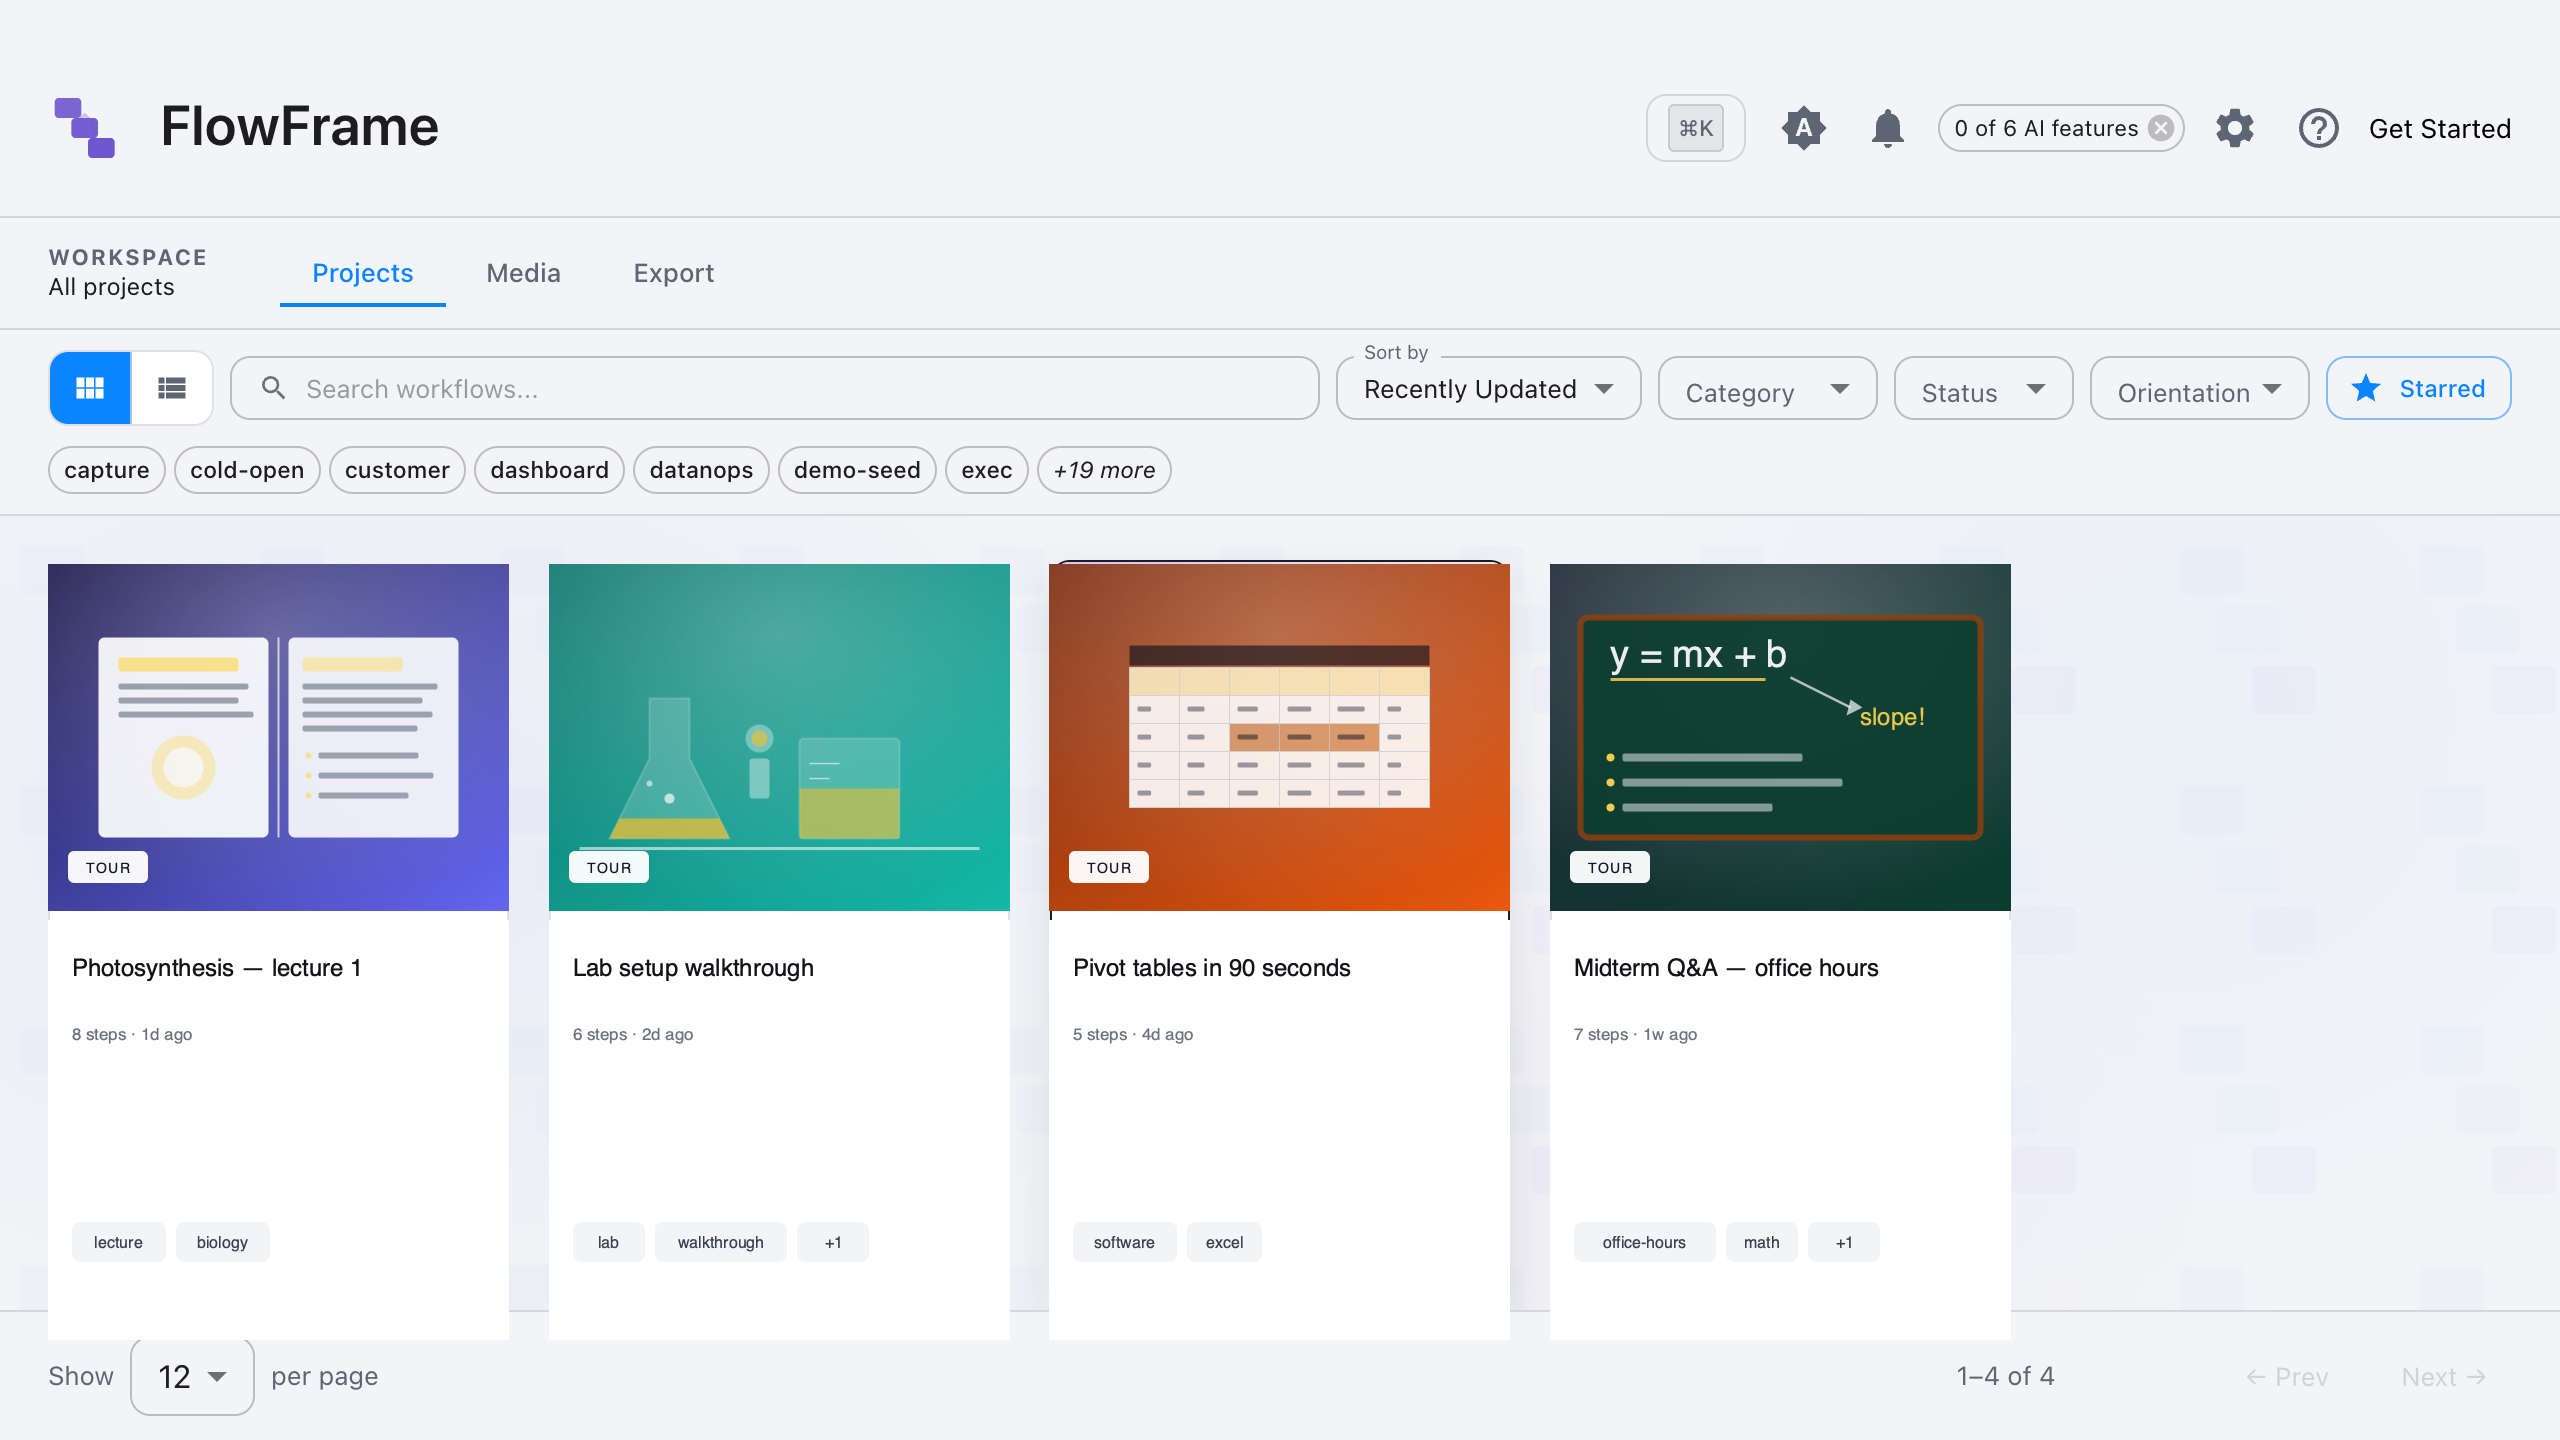
Task: Toggle the auto brightness theme icon
Action: point(1803,128)
